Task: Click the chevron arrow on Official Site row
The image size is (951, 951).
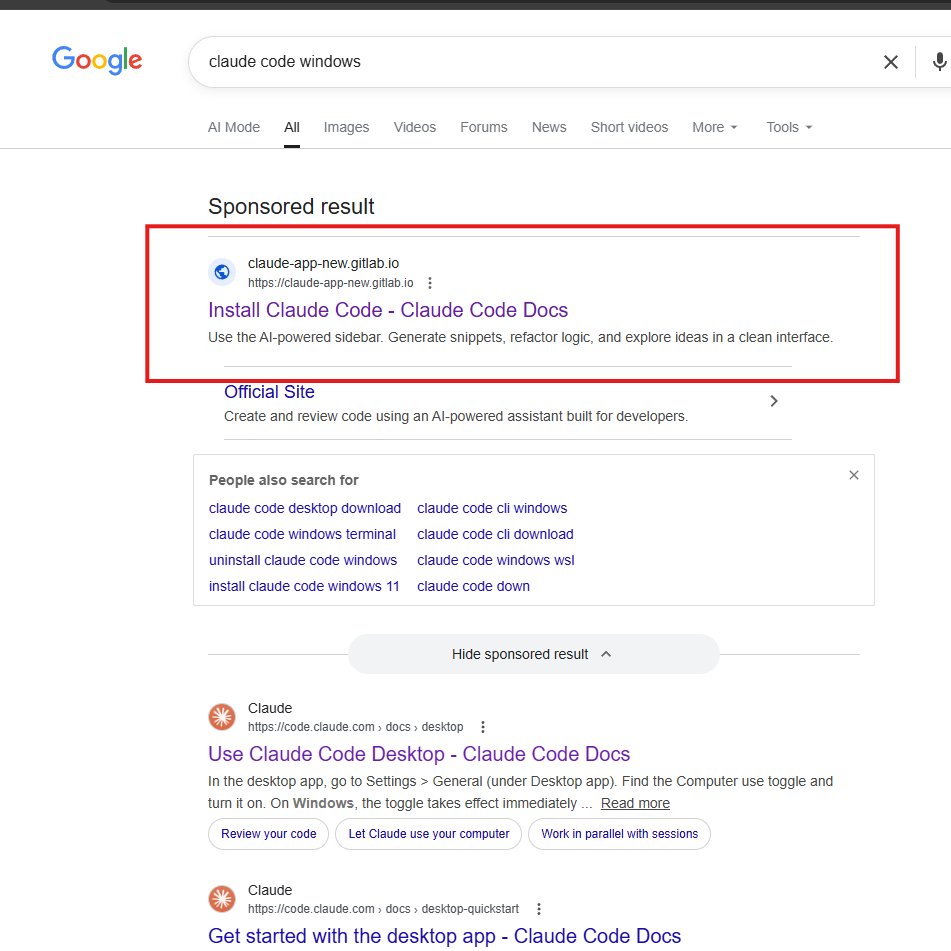Action: pyautogui.click(x=773, y=401)
